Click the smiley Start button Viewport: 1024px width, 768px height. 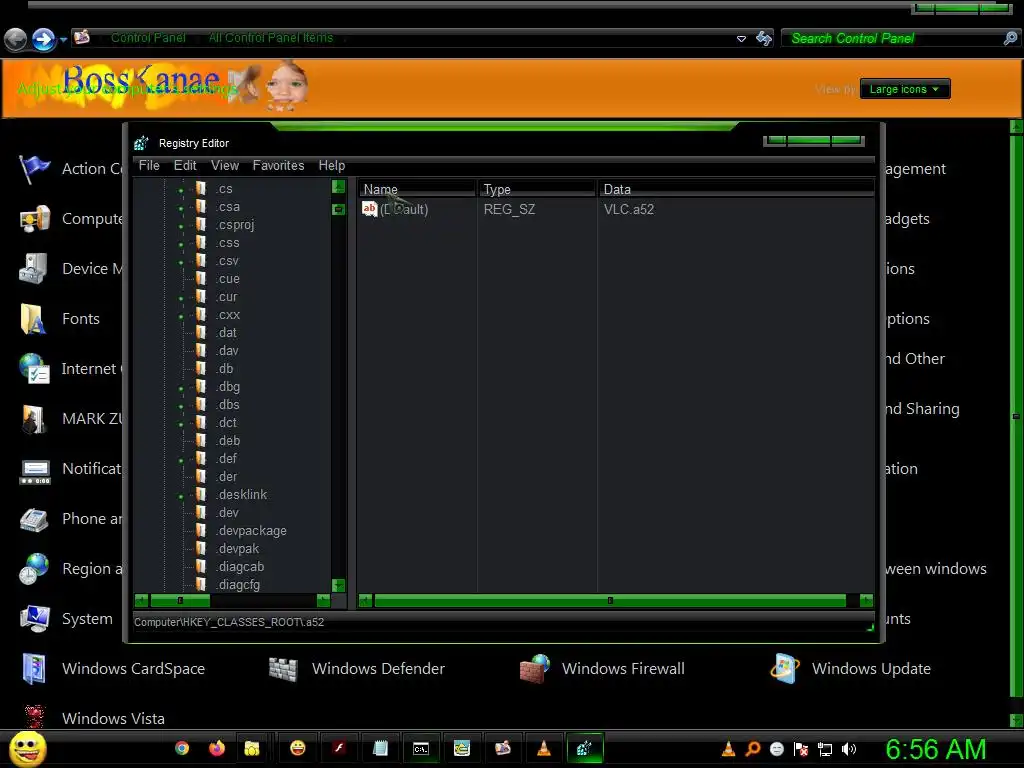[x=27, y=748]
